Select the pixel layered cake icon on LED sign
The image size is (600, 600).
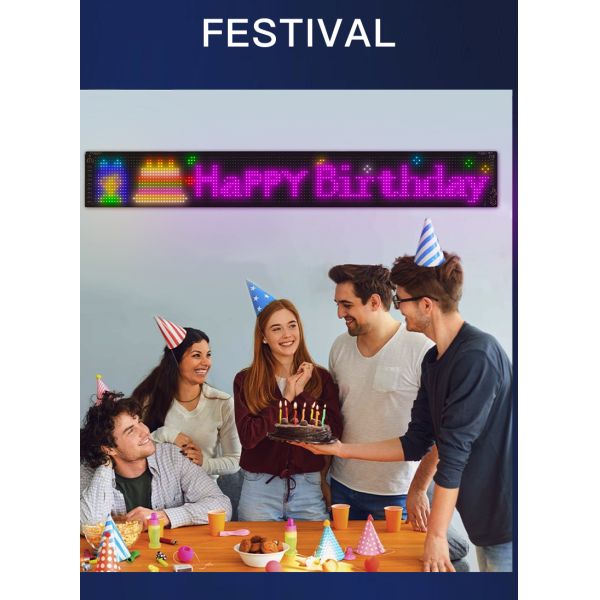[160, 180]
